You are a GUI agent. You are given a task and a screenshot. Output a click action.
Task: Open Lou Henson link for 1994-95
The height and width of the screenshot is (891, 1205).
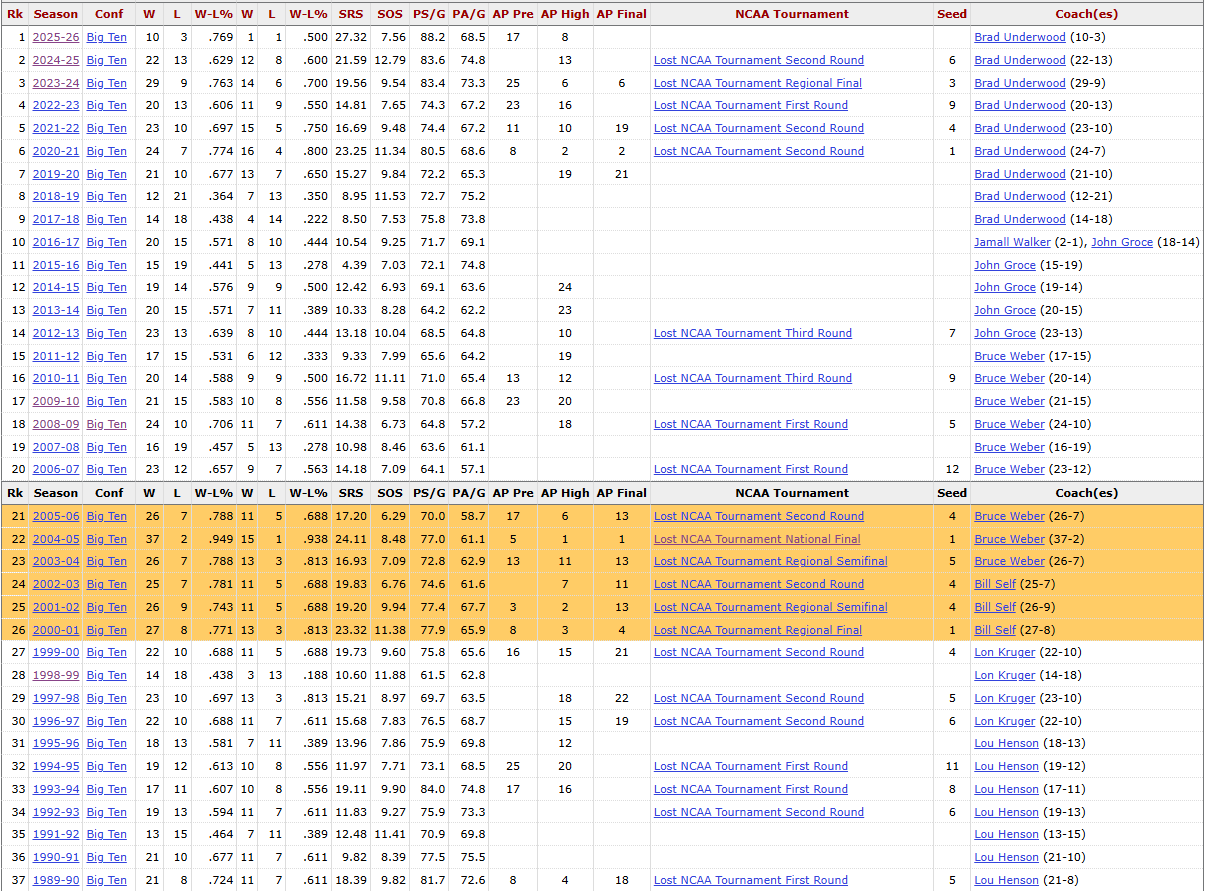(x=1006, y=766)
